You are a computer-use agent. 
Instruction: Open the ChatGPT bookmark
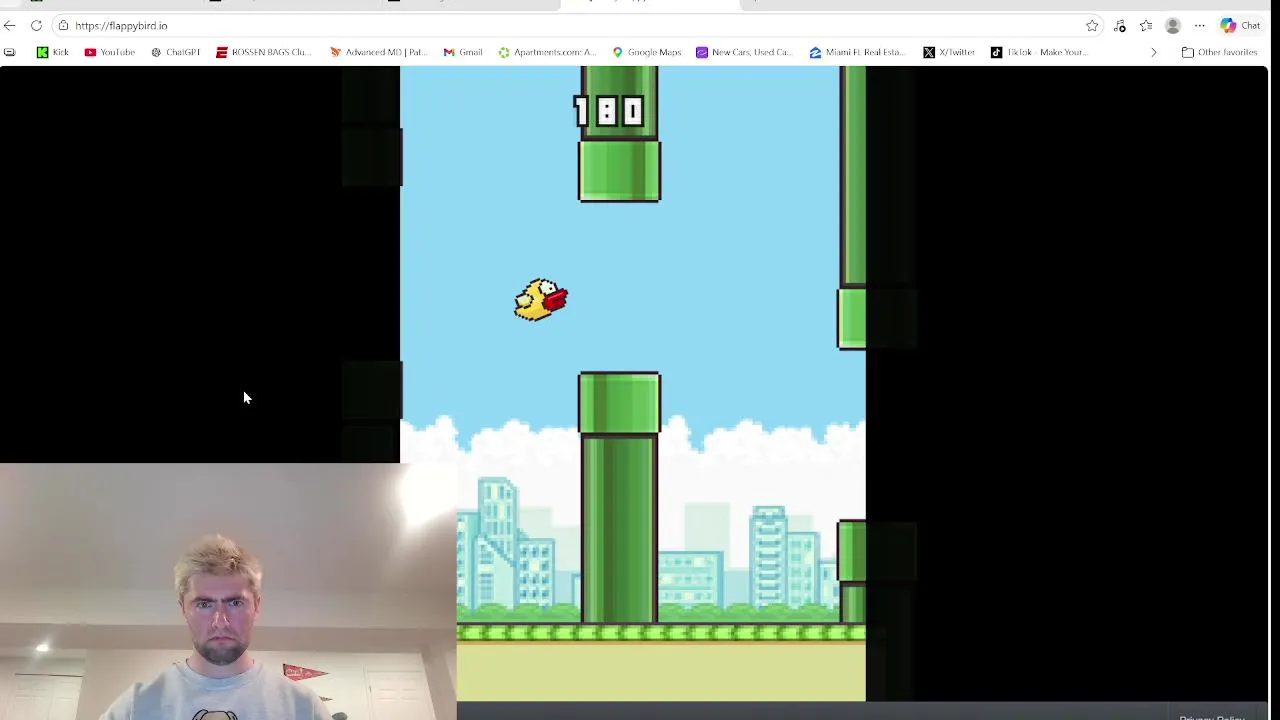point(175,52)
